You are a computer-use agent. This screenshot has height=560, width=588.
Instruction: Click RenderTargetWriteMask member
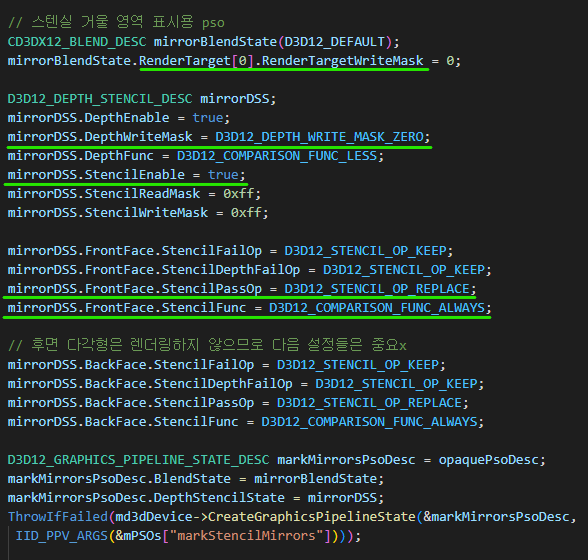point(342,60)
